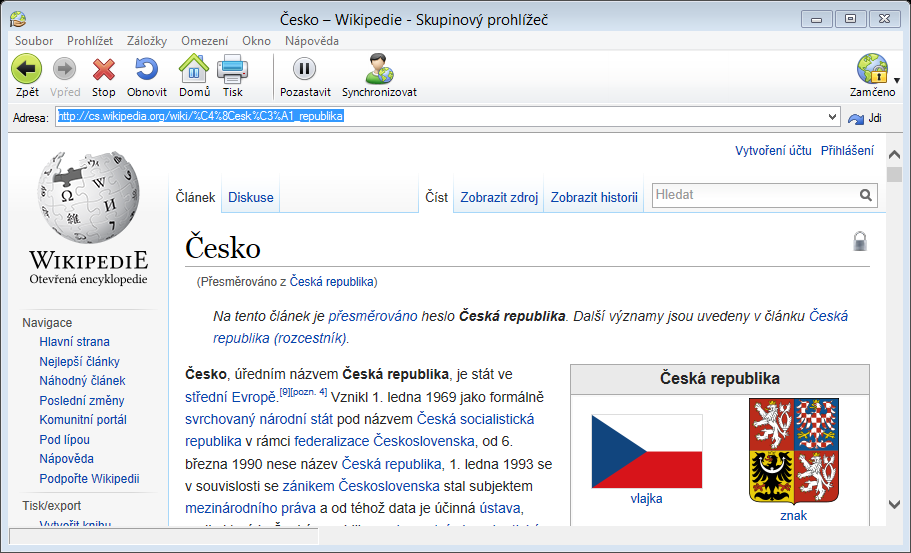Click the Czech flag thumbnail
The height and width of the screenshot is (553, 911).
(647, 451)
